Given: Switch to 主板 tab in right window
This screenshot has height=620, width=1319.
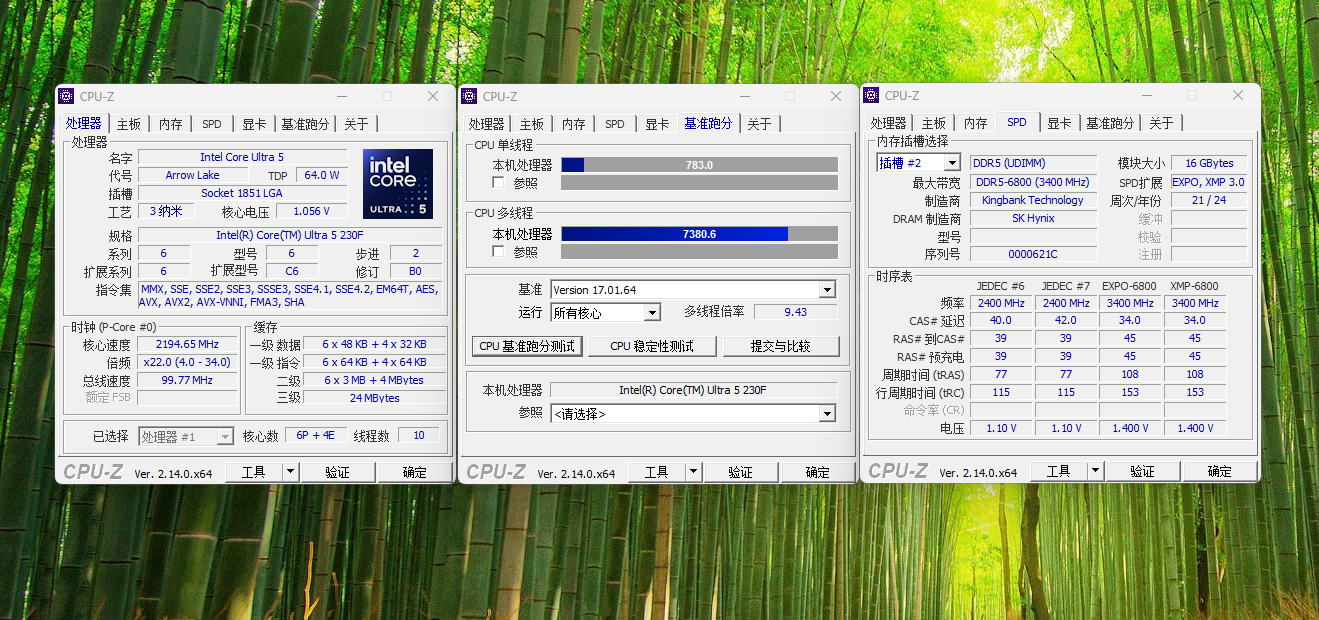Looking at the screenshot, I should (934, 123).
